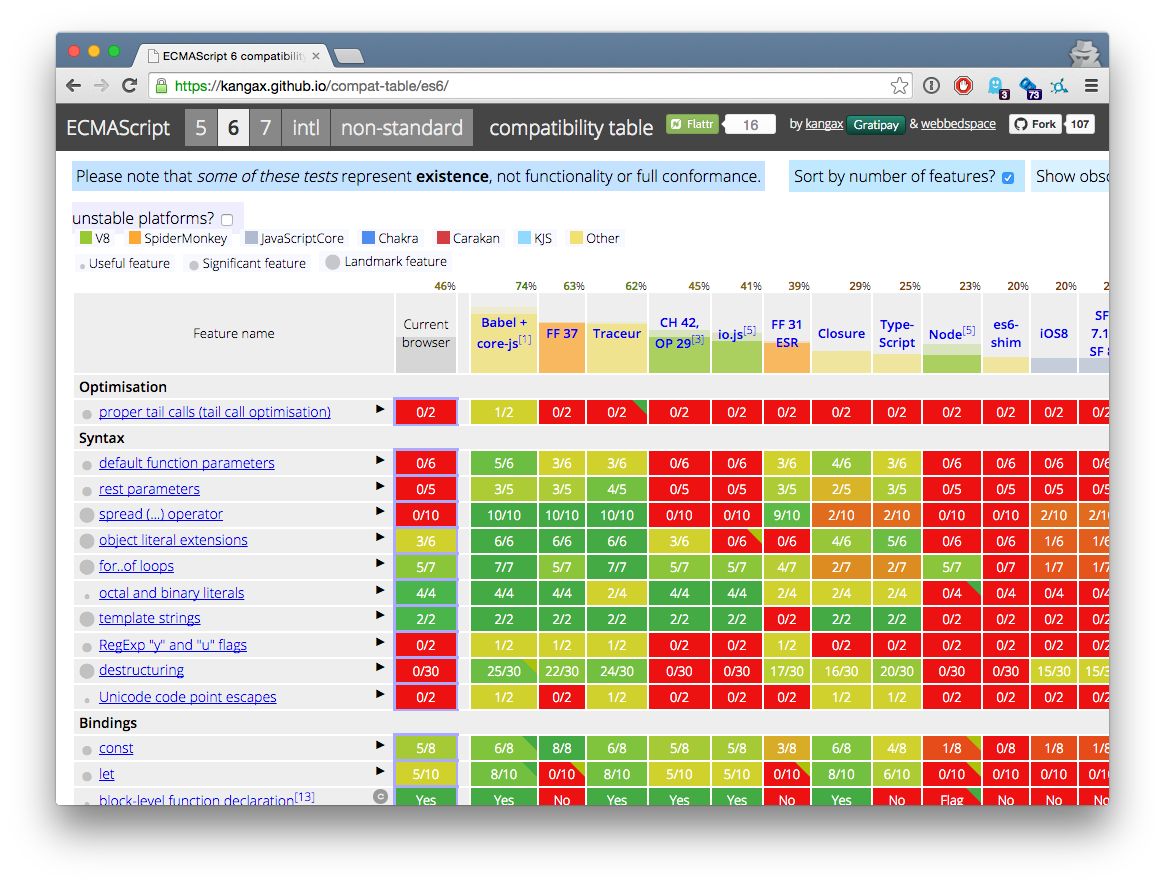
Task: Click the RegExp "y" and "u" flags link
Action: pos(172,645)
